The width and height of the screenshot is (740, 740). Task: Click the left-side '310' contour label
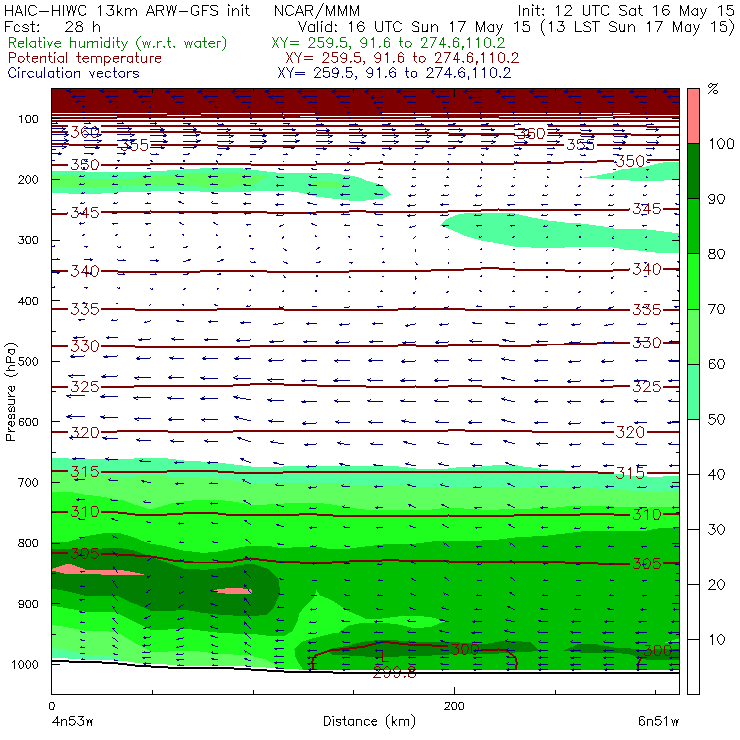(85, 512)
